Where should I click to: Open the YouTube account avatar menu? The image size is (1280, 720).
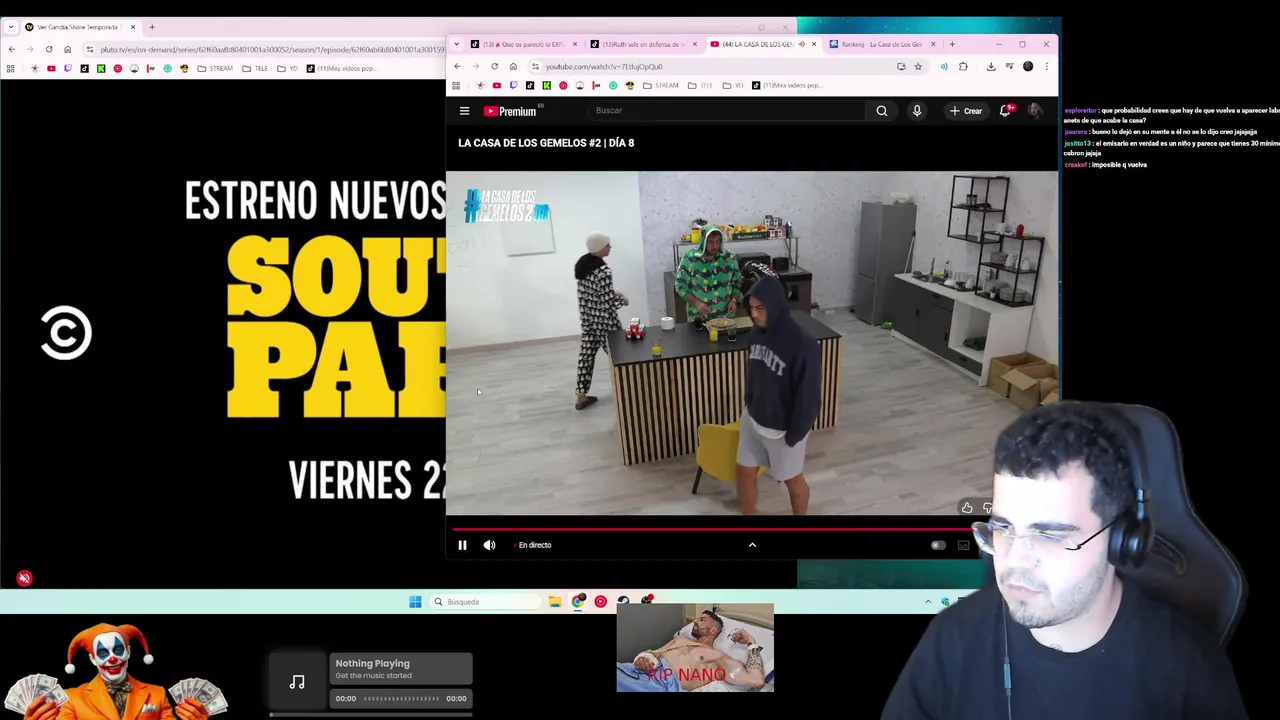click(x=1035, y=111)
